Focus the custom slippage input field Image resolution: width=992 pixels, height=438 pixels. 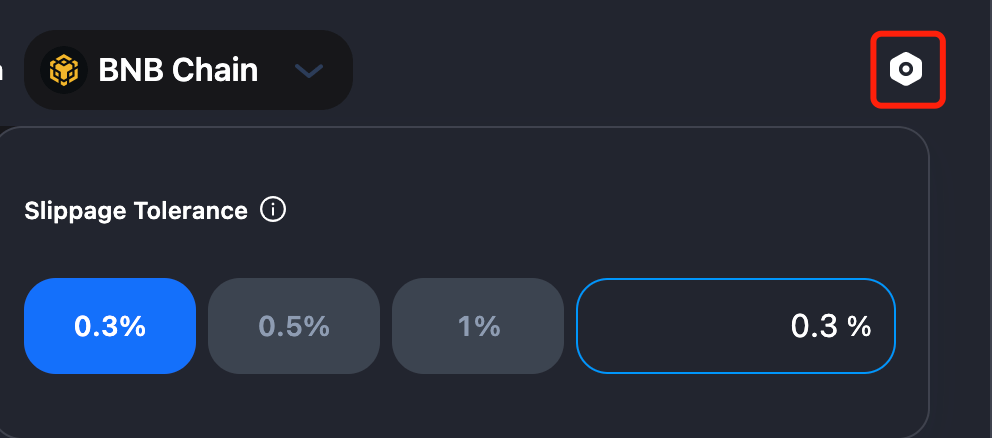point(700,326)
